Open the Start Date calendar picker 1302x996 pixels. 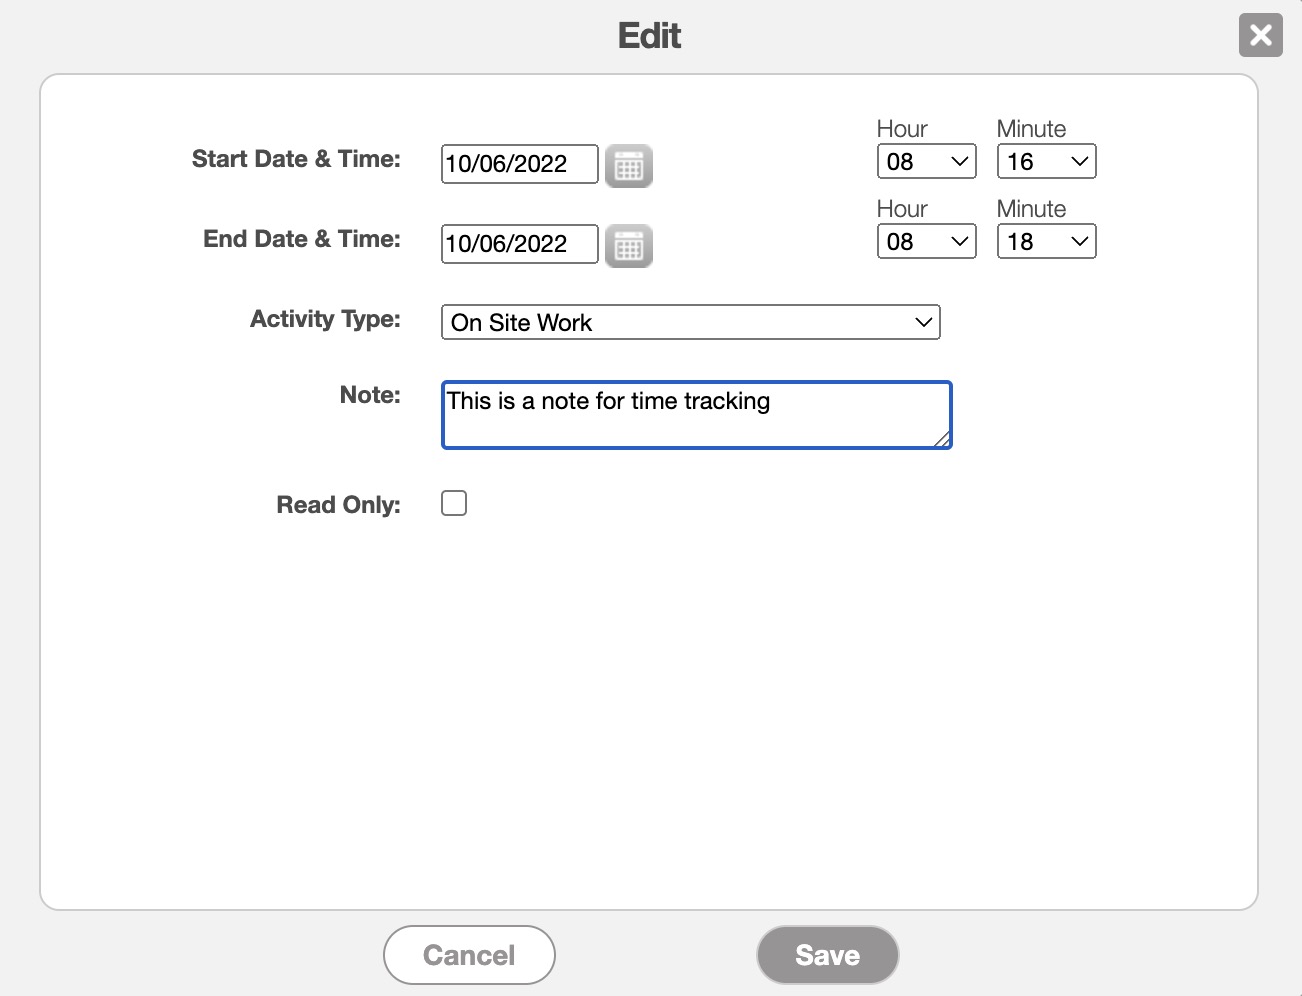[629, 166]
